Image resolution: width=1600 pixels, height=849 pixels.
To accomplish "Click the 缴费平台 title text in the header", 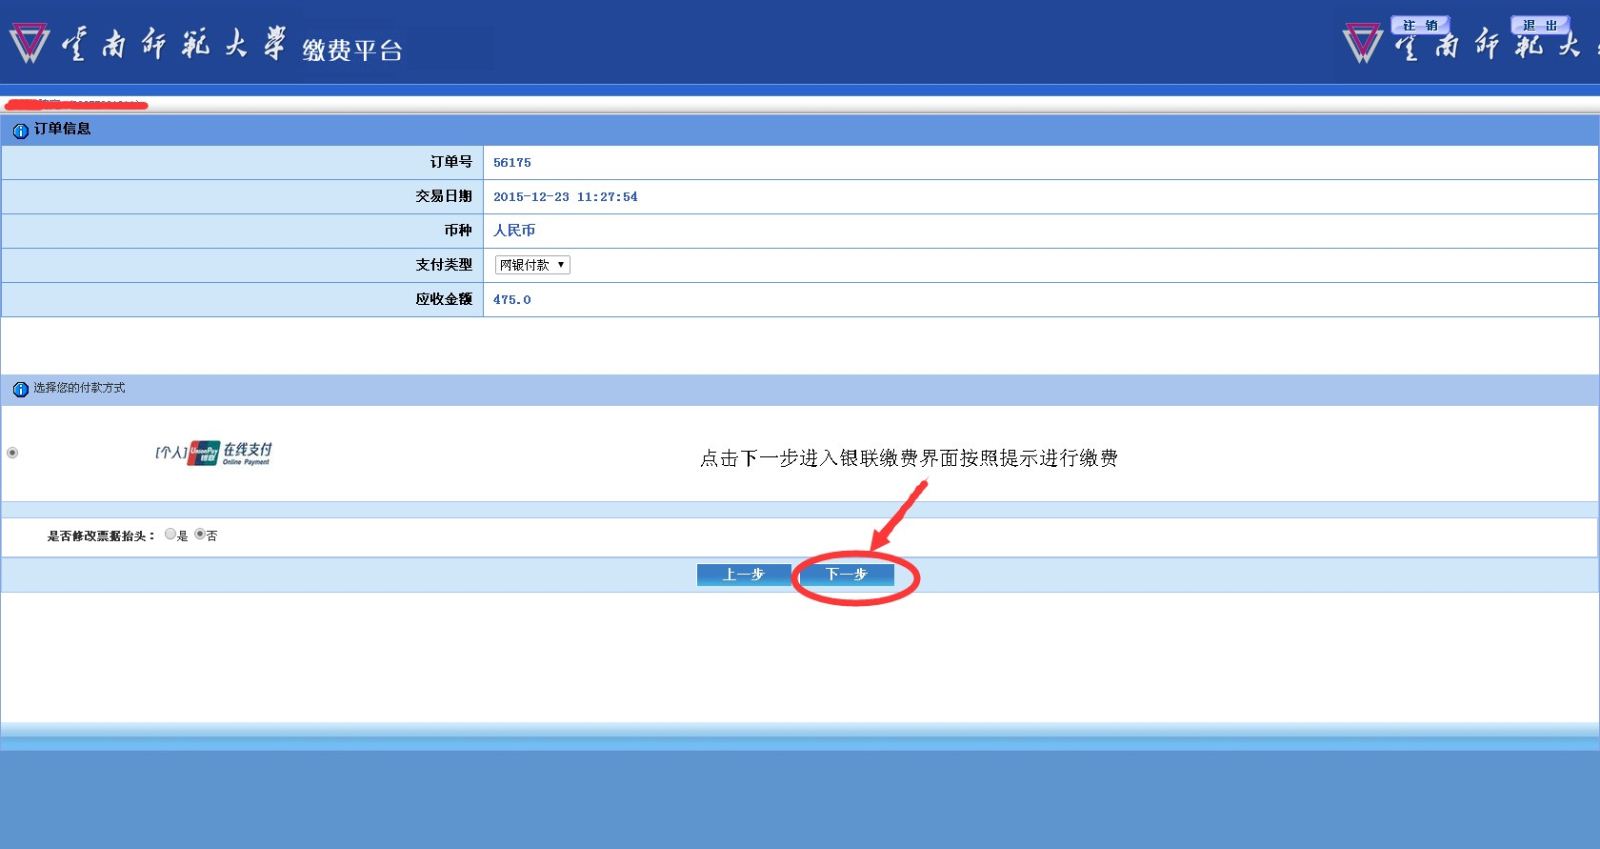I will click(352, 50).
